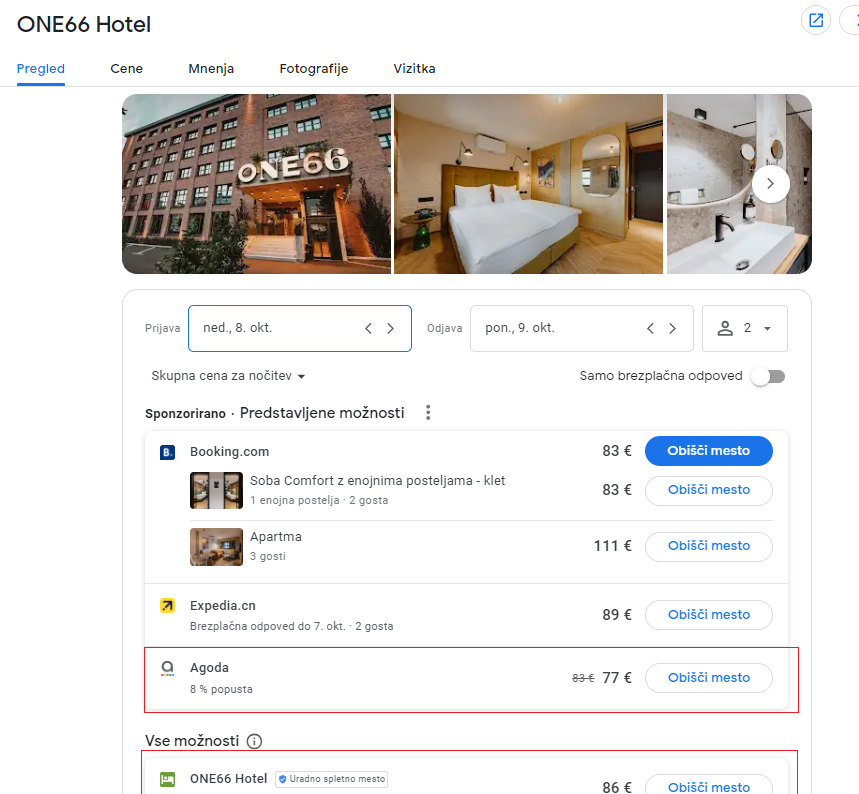
Task: Select the Vizitka tab
Action: (x=414, y=68)
